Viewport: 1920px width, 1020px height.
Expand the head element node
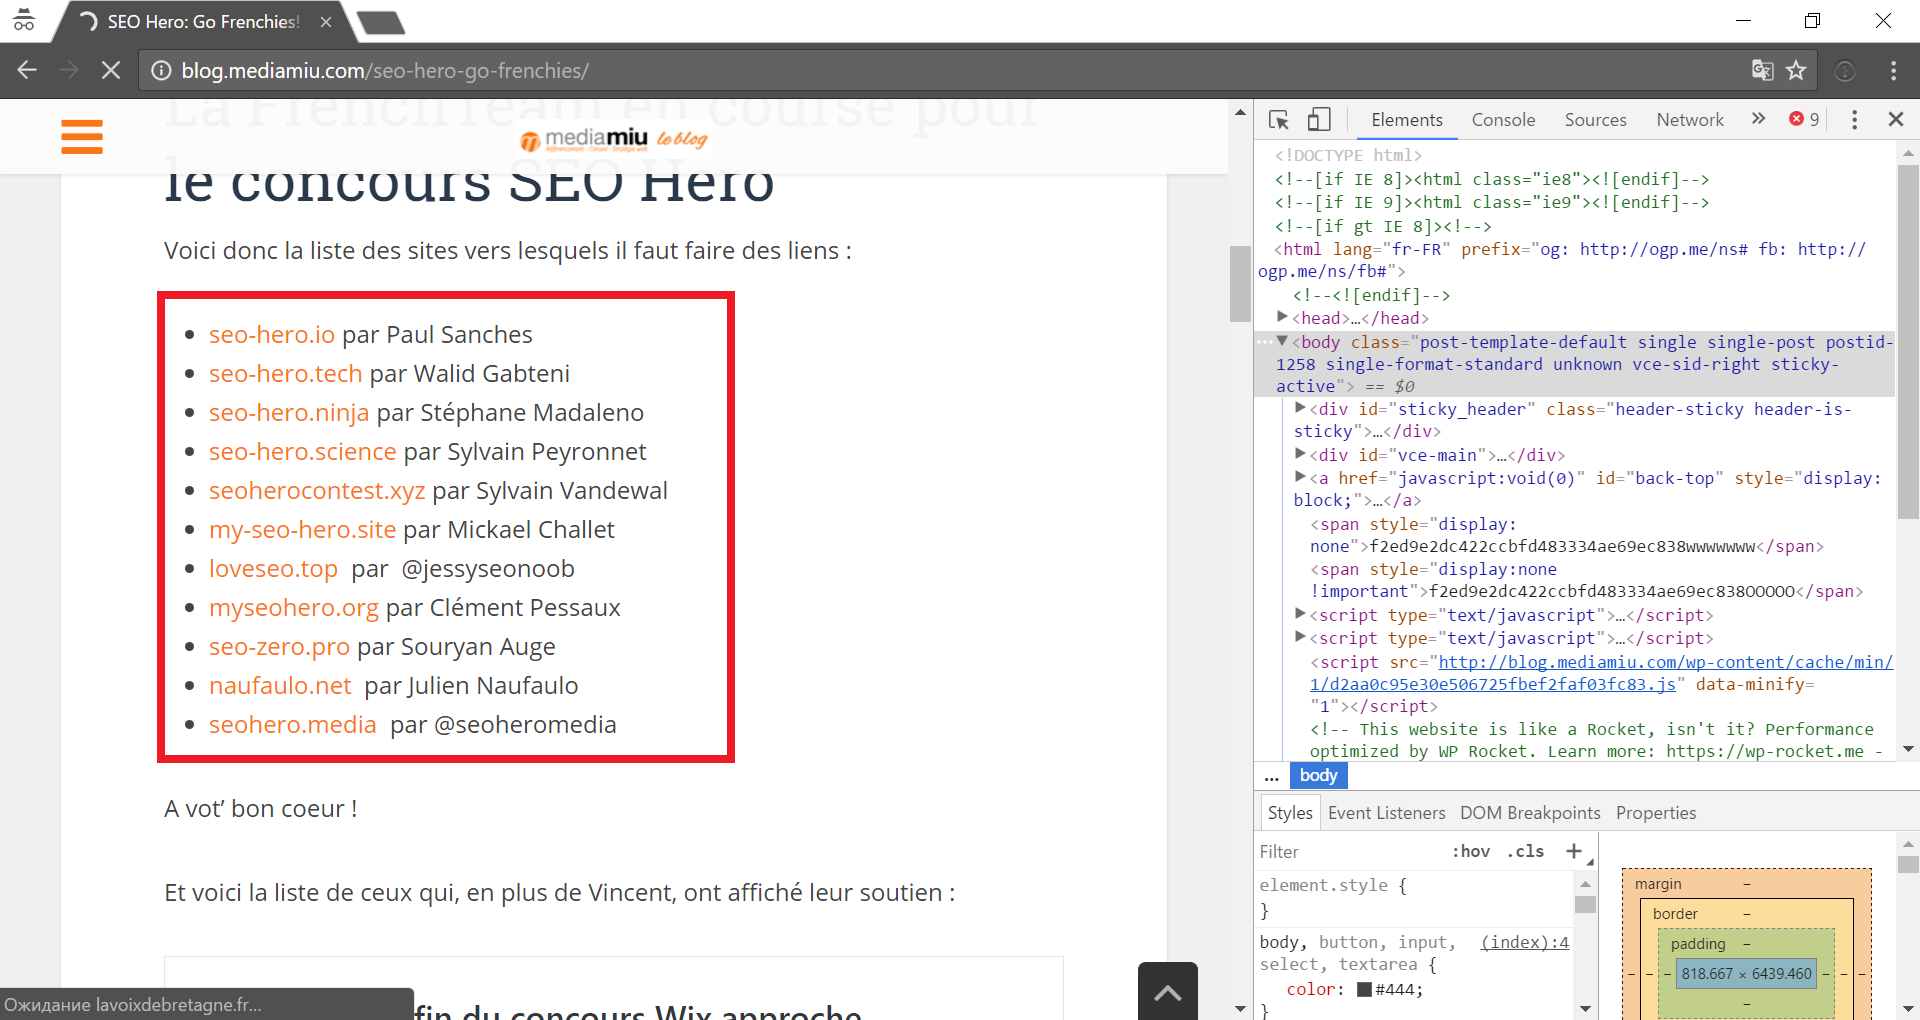click(1282, 317)
